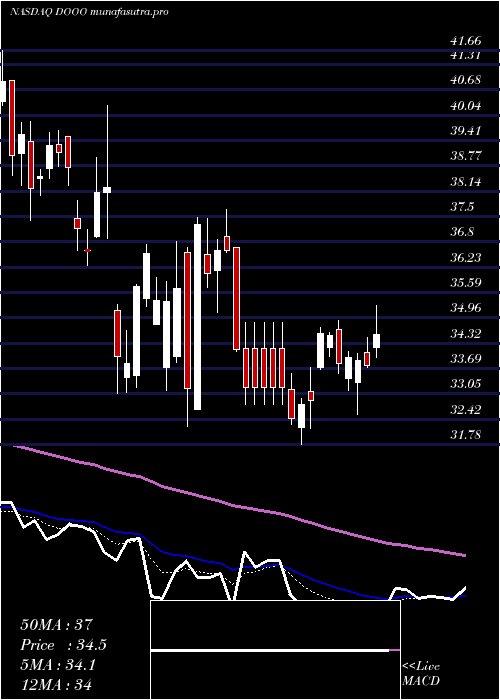Click the Price : 34.5 readout
The height and width of the screenshot is (700, 500).
(63, 645)
